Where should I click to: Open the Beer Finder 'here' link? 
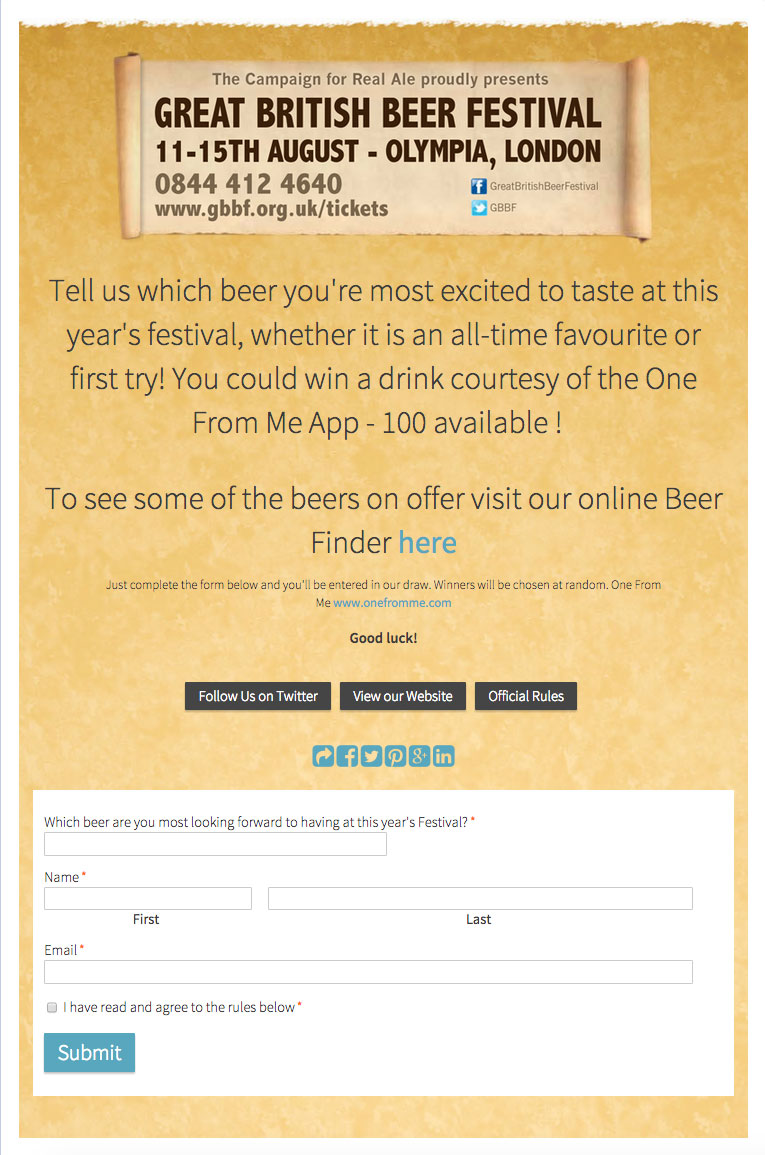pos(427,541)
